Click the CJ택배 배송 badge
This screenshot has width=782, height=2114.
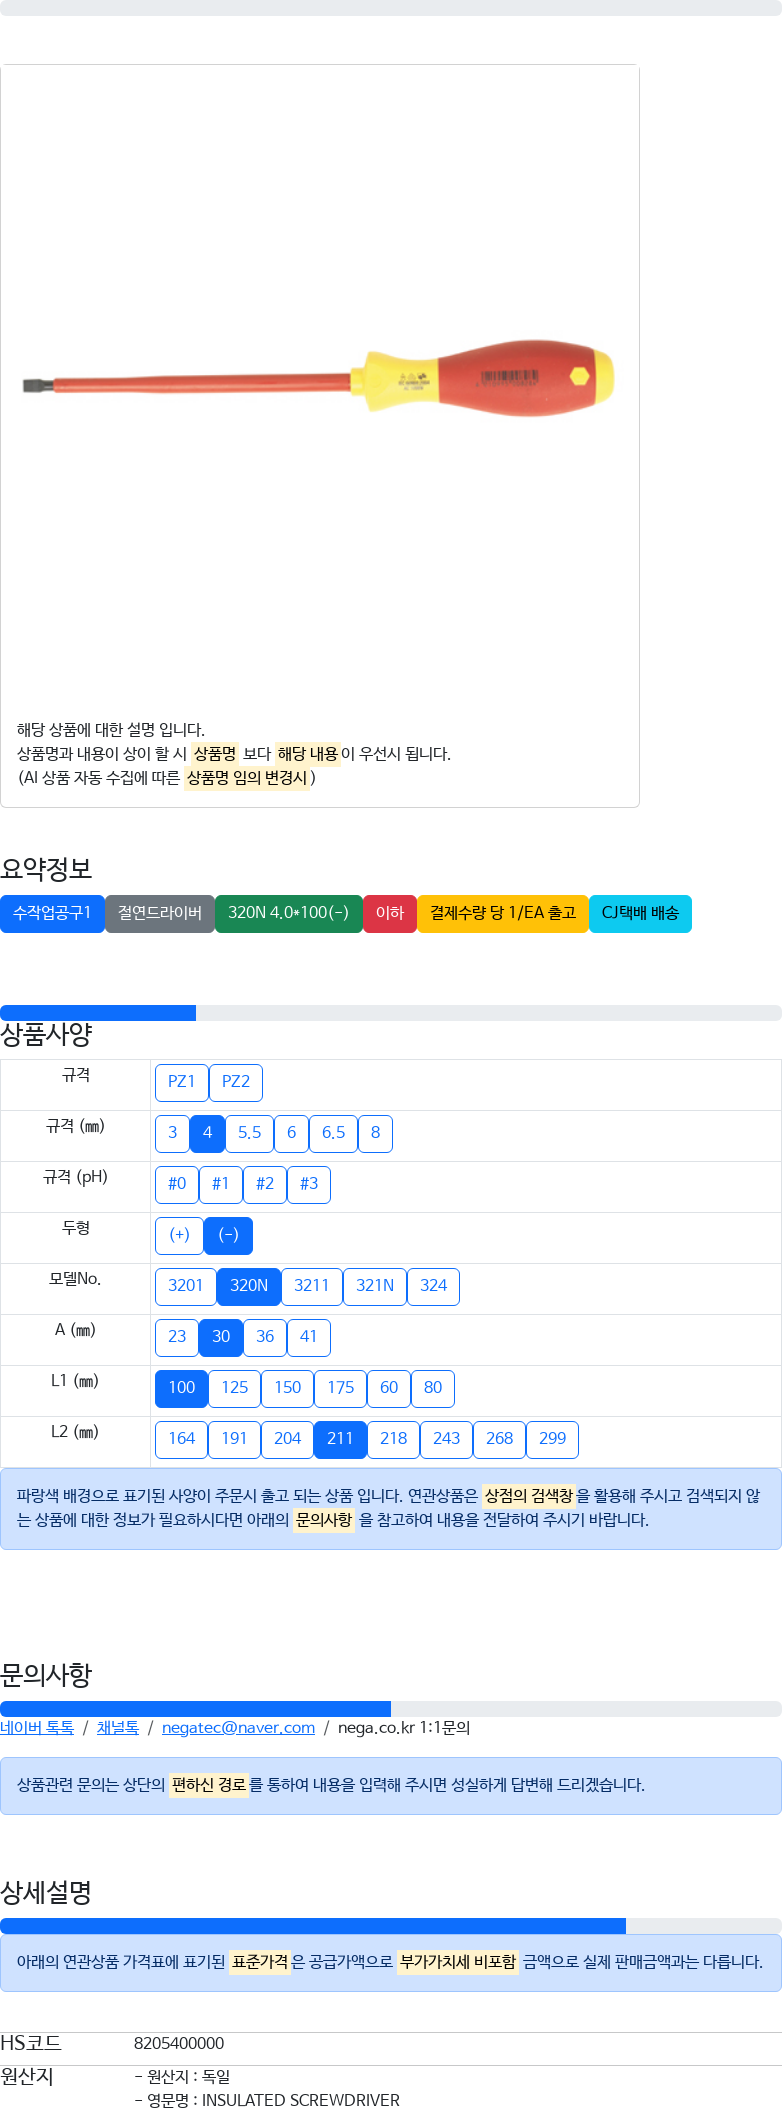coord(640,913)
